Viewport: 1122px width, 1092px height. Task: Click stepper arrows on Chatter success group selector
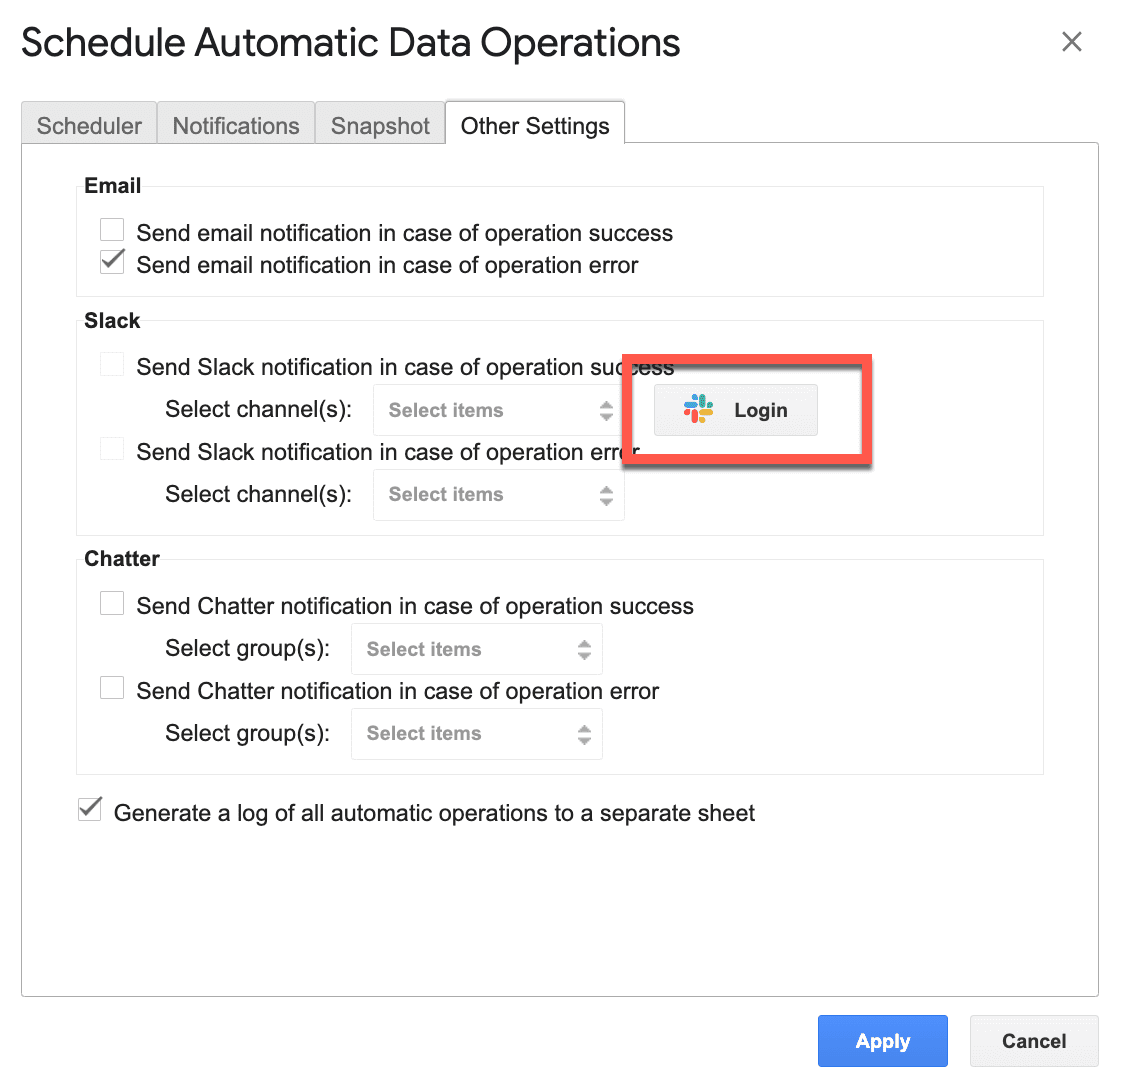pyautogui.click(x=584, y=650)
